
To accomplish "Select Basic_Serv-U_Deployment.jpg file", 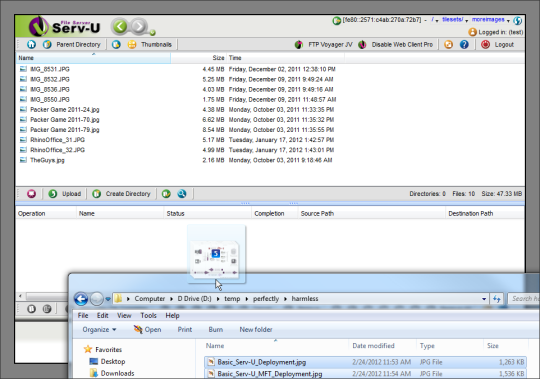I will pos(365,362).
